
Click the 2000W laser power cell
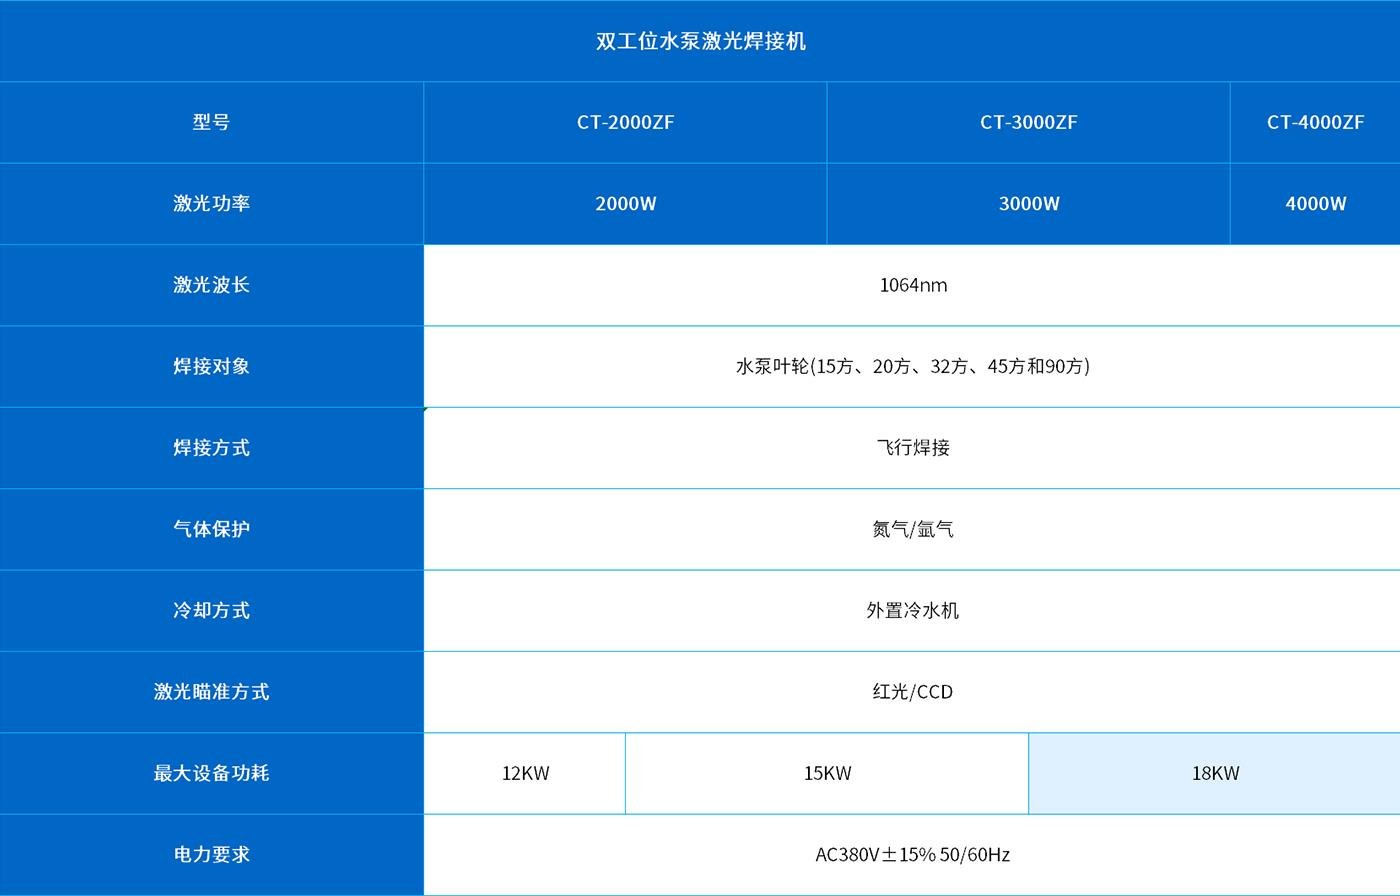point(625,204)
